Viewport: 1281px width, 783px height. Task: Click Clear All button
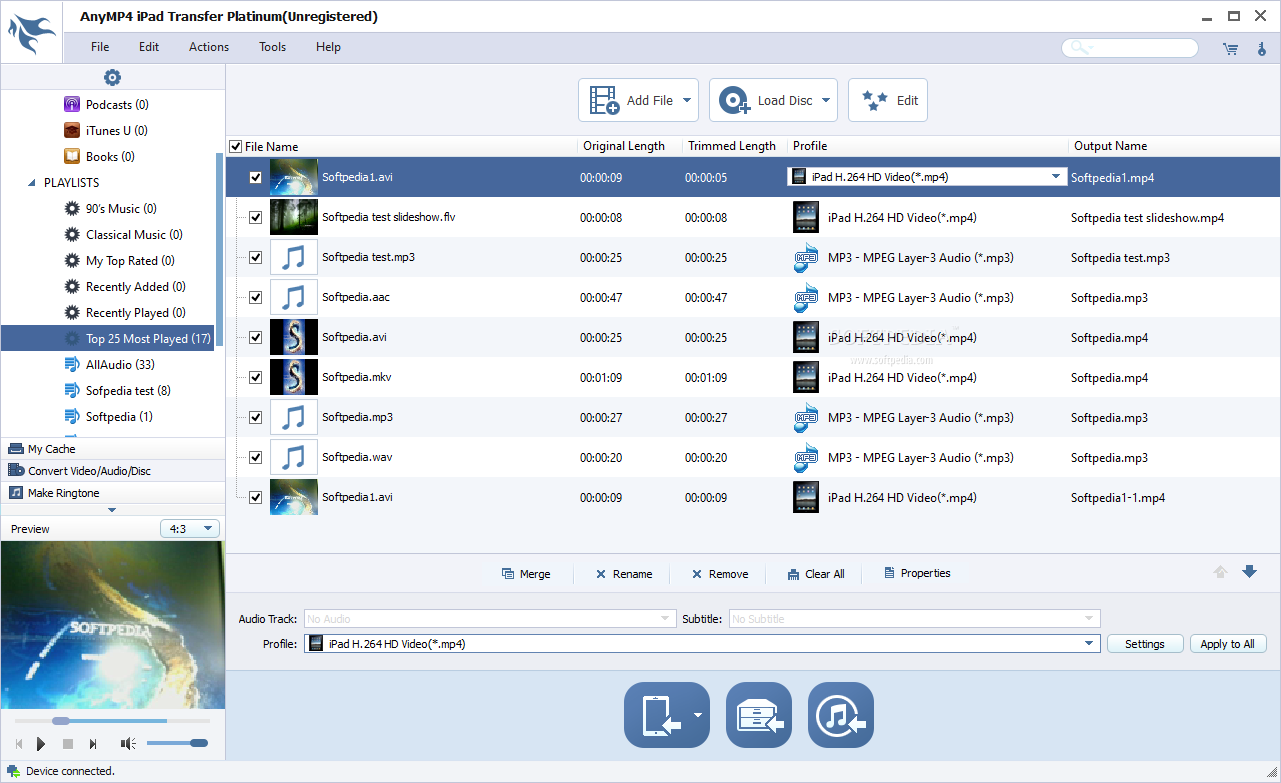pyautogui.click(x=816, y=574)
